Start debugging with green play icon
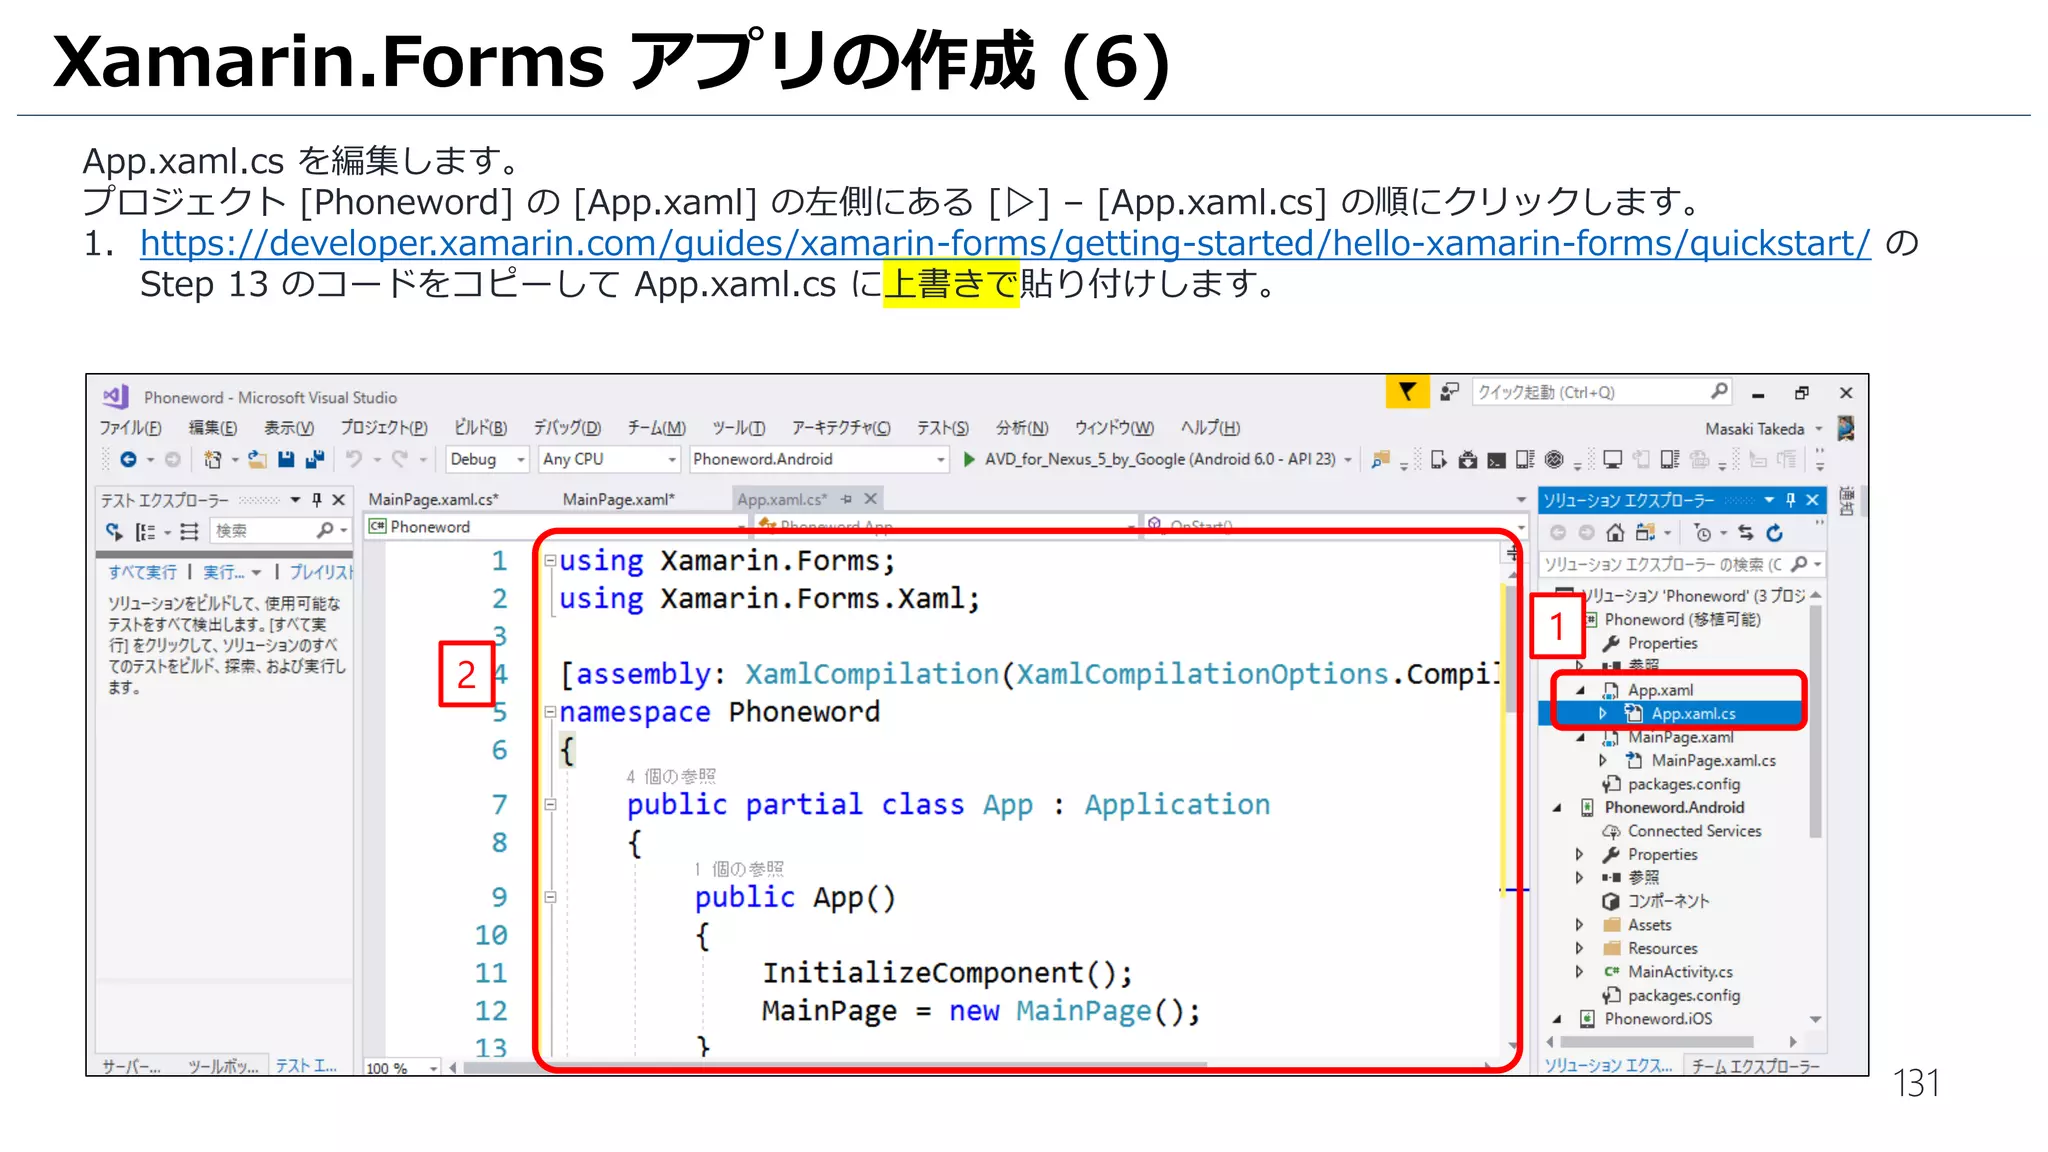 pyautogui.click(x=969, y=459)
